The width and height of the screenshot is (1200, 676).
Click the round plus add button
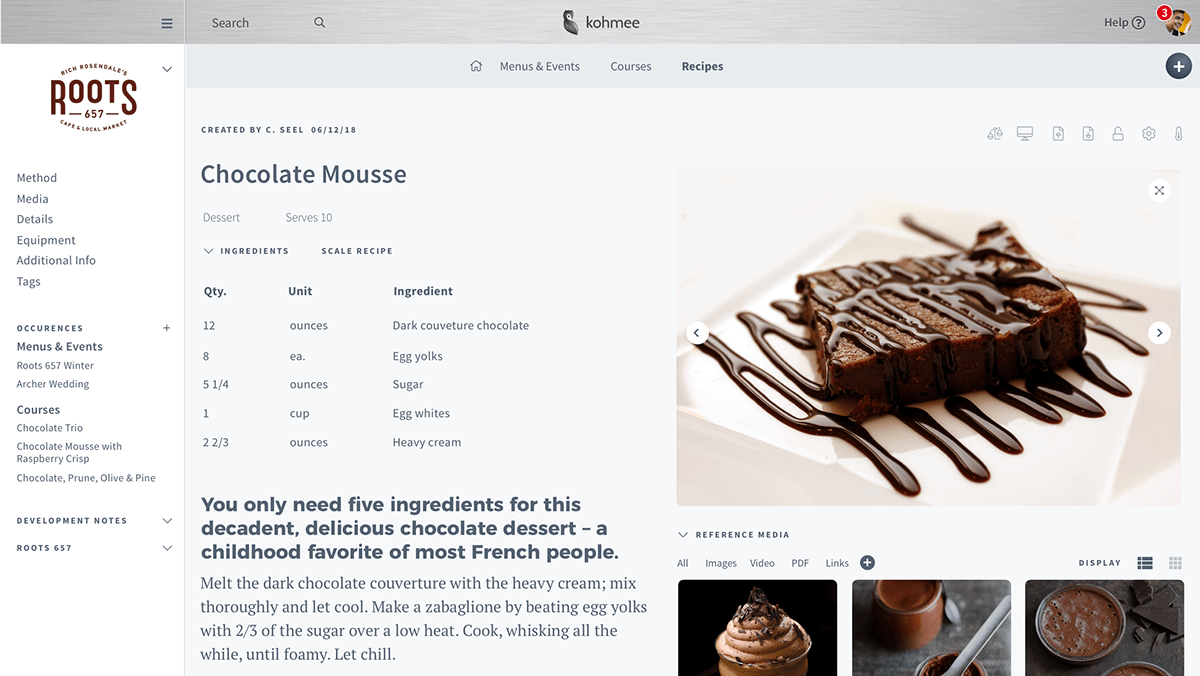click(x=1178, y=66)
